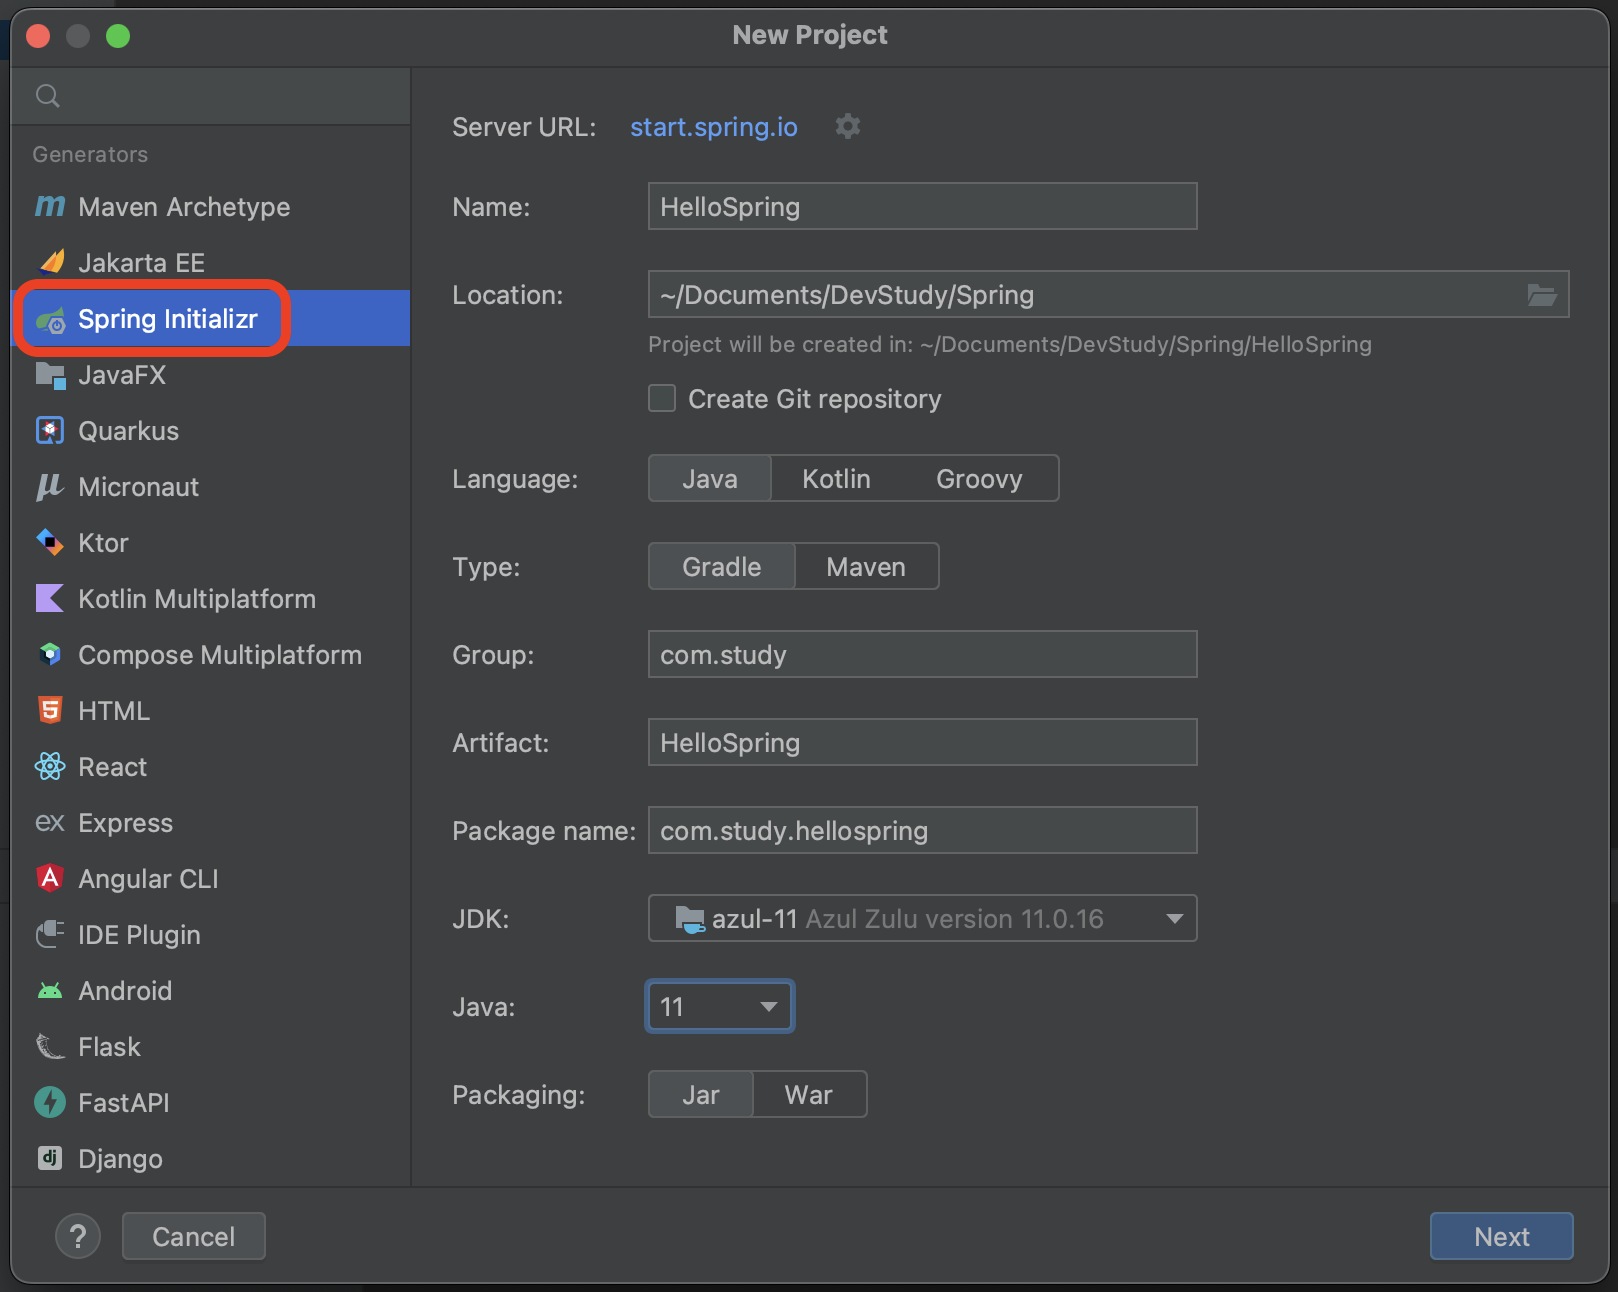This screenshot has height=1292, width=1618.
Task: Open the JDK azul-11 dropdown
Action: click(x=922, y=919)
